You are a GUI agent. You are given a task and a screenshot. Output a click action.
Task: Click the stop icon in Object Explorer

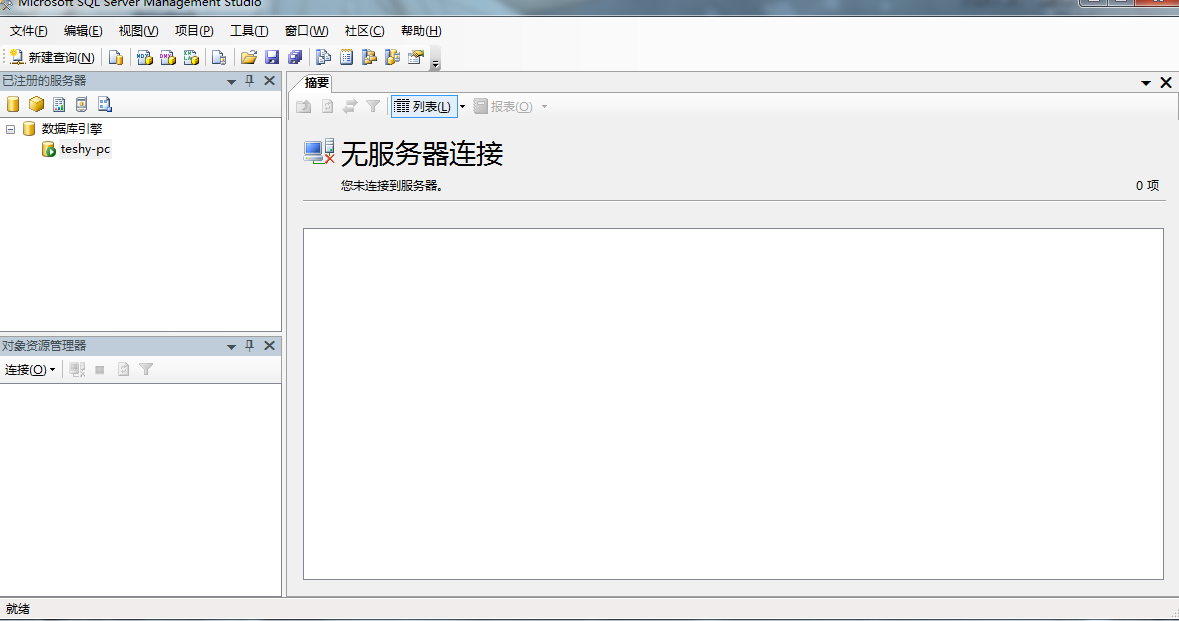pos(100,369)
